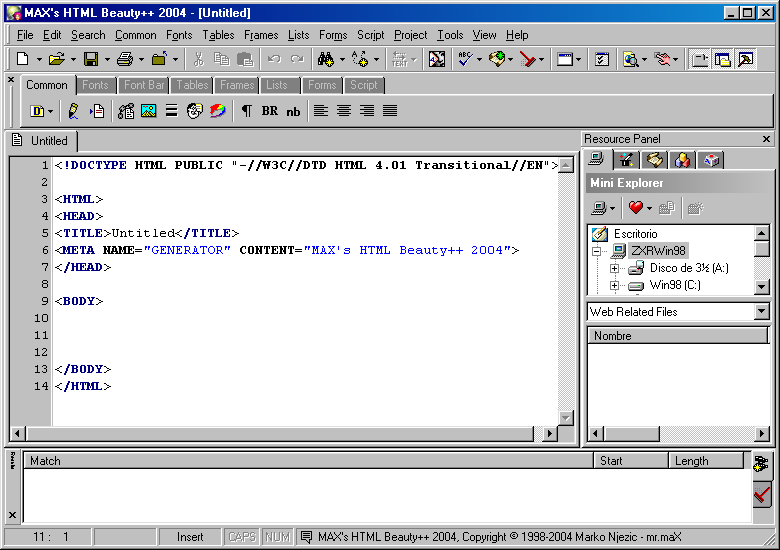Image resolution: width=780 pixels, height=550 pixels.
Task: Toggle the CAPS indicator in status bar
Action: tap(242, 537)
